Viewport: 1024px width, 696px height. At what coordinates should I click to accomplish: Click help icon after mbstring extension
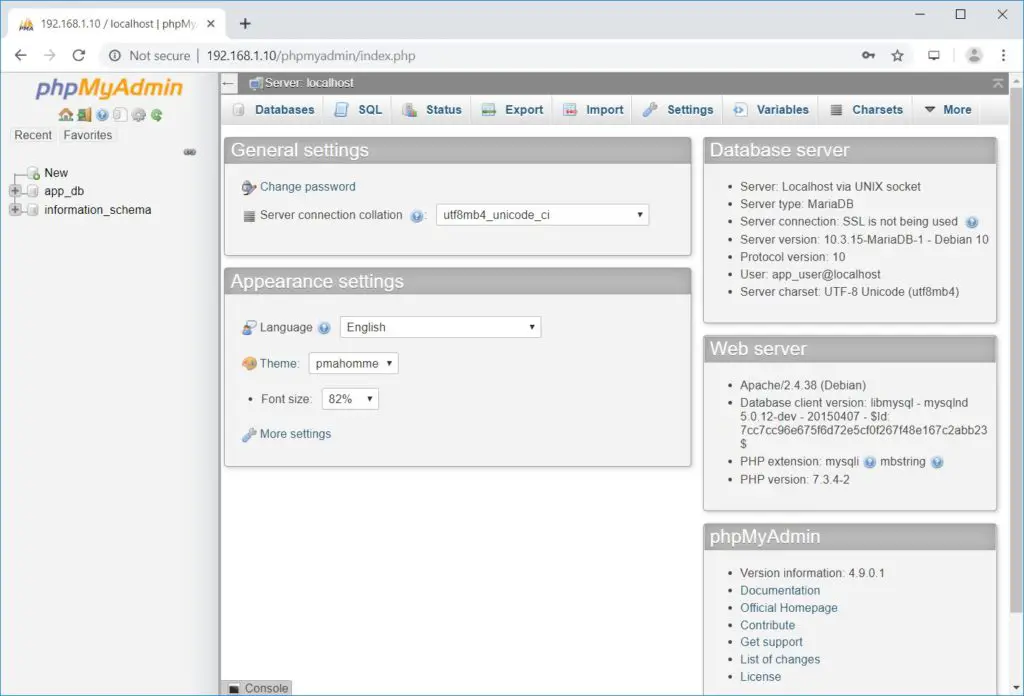937,462
